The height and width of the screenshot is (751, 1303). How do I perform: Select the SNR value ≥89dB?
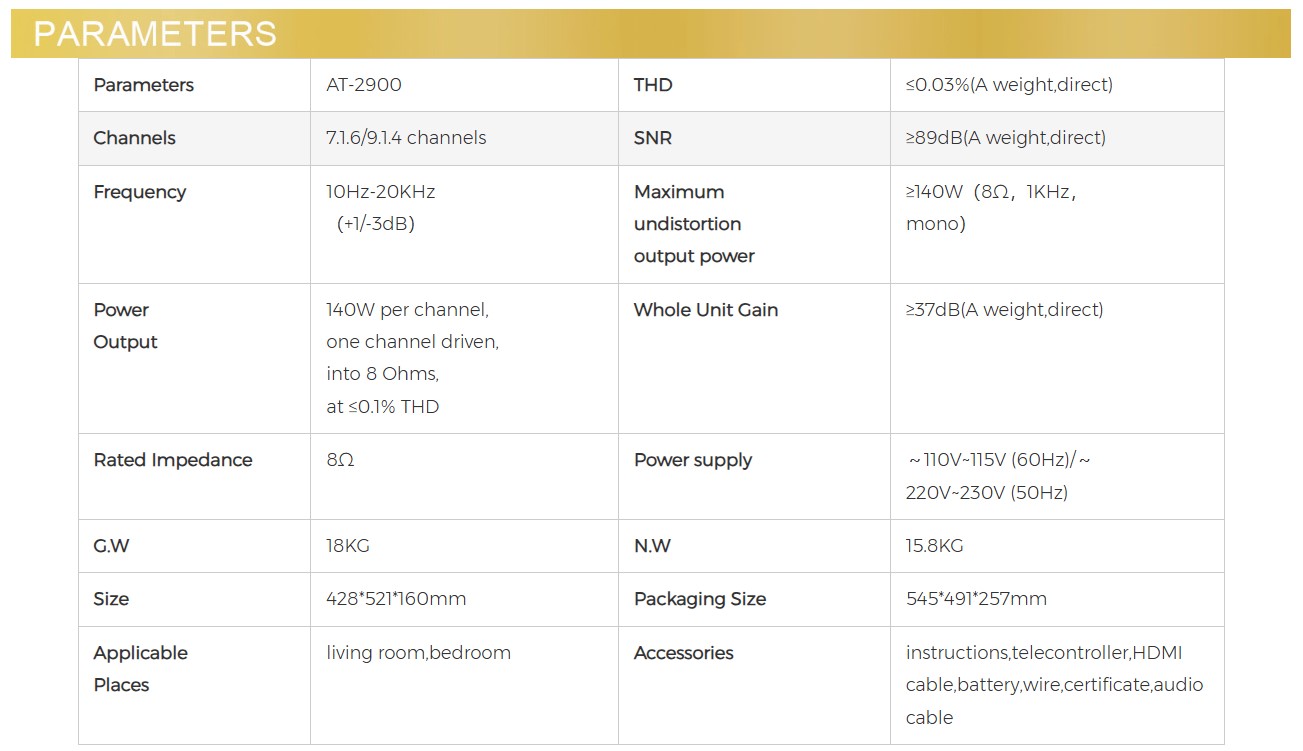click(1005, 138)
